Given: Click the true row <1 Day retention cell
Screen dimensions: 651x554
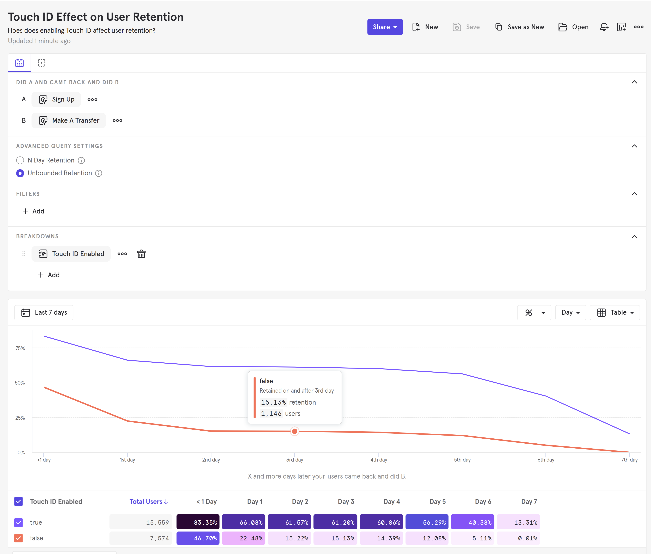Looking at the screenshot, I should point(198,522).
